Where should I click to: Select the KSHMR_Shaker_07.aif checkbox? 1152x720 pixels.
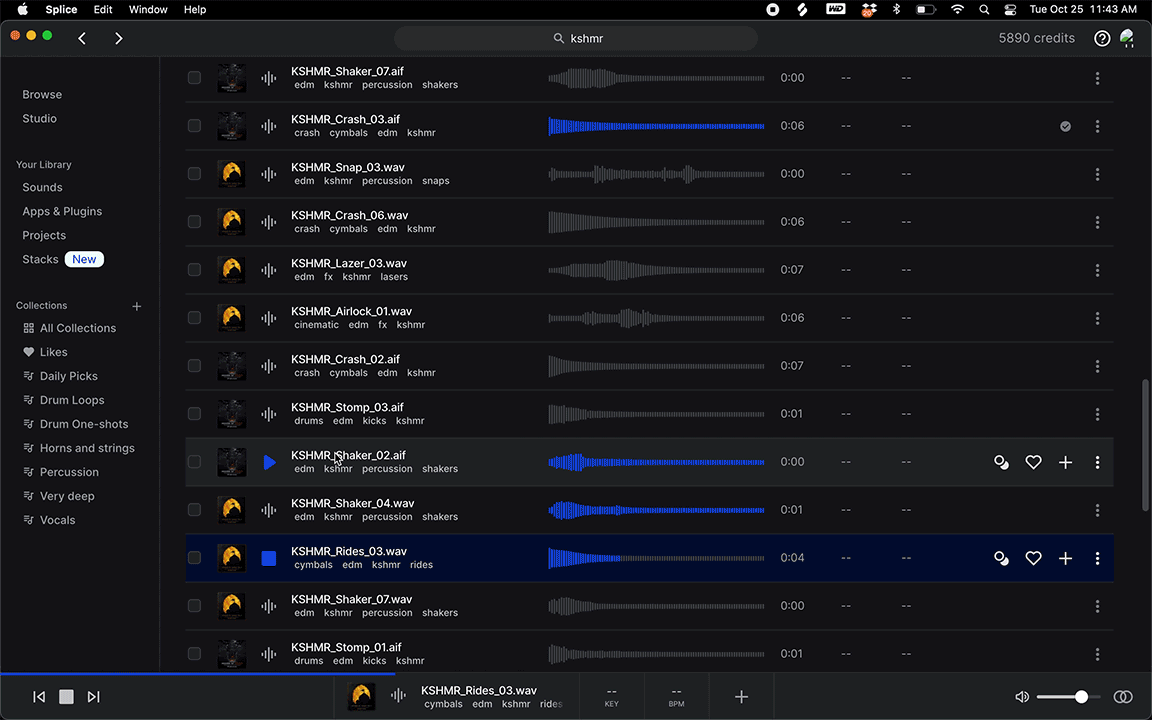[x=194, y=78]
